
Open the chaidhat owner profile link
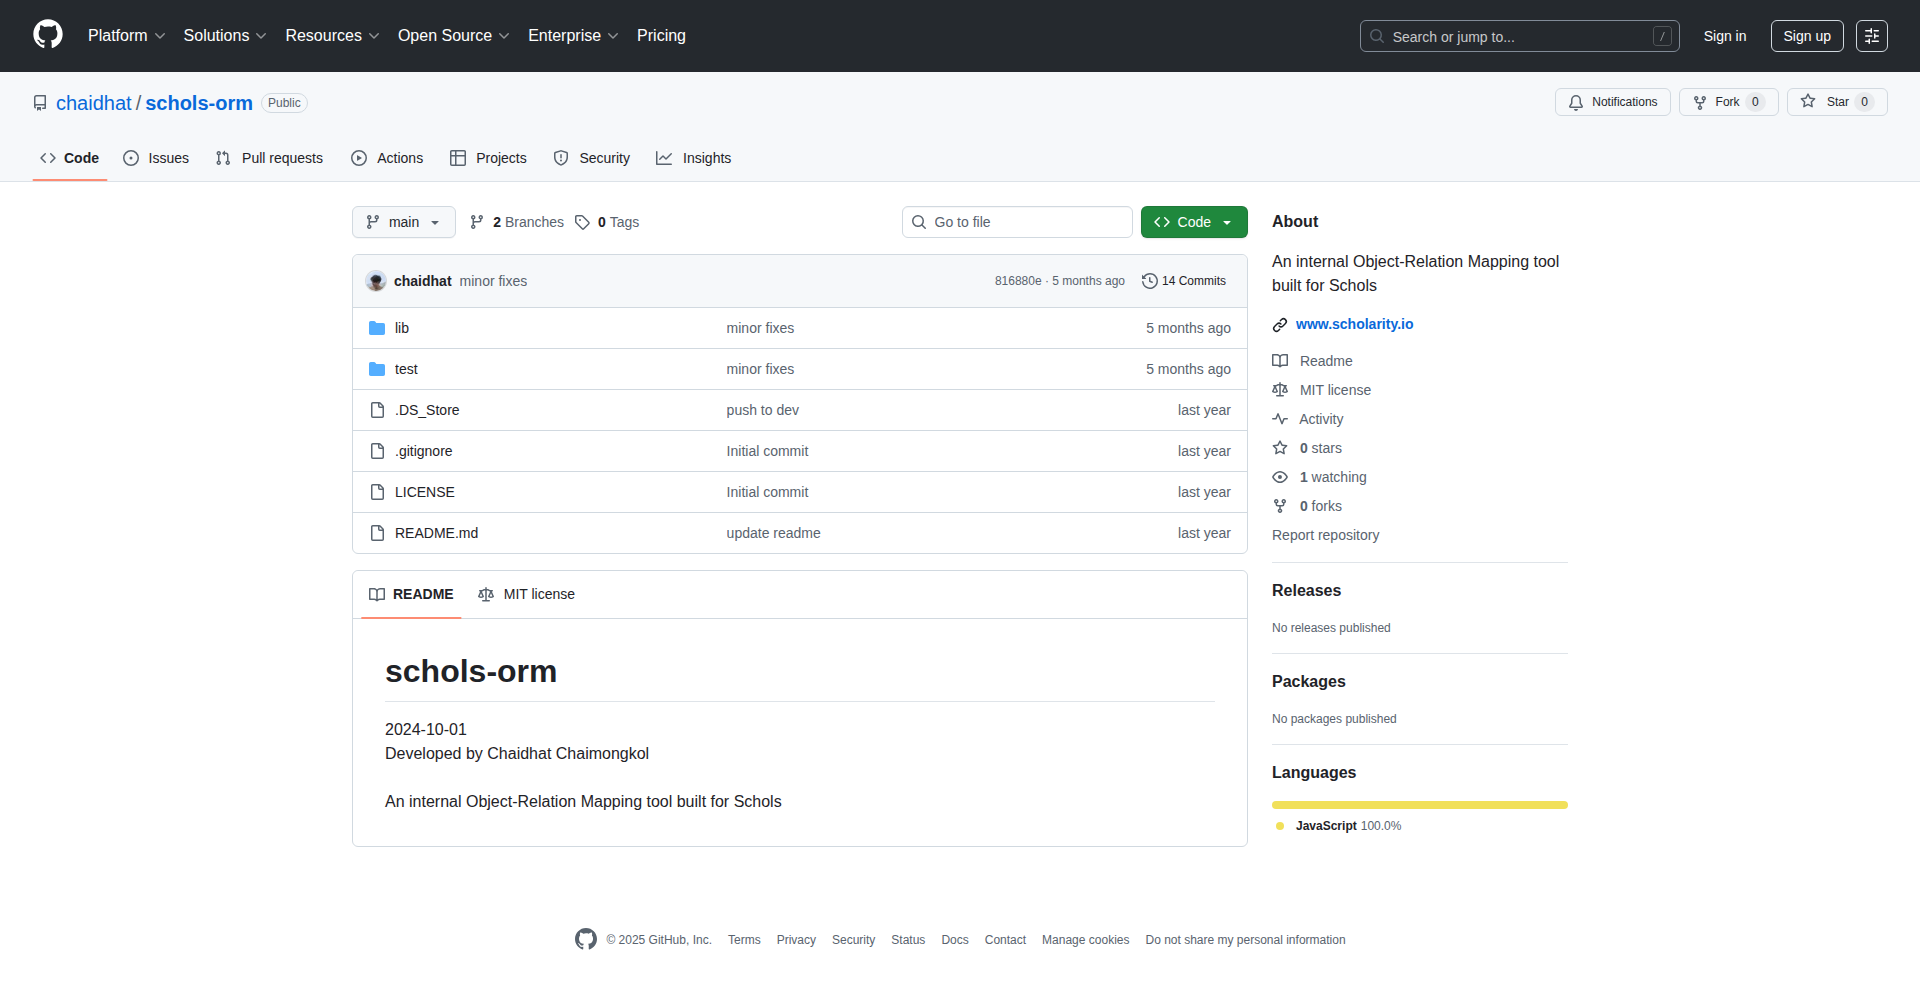click(94, 103)
